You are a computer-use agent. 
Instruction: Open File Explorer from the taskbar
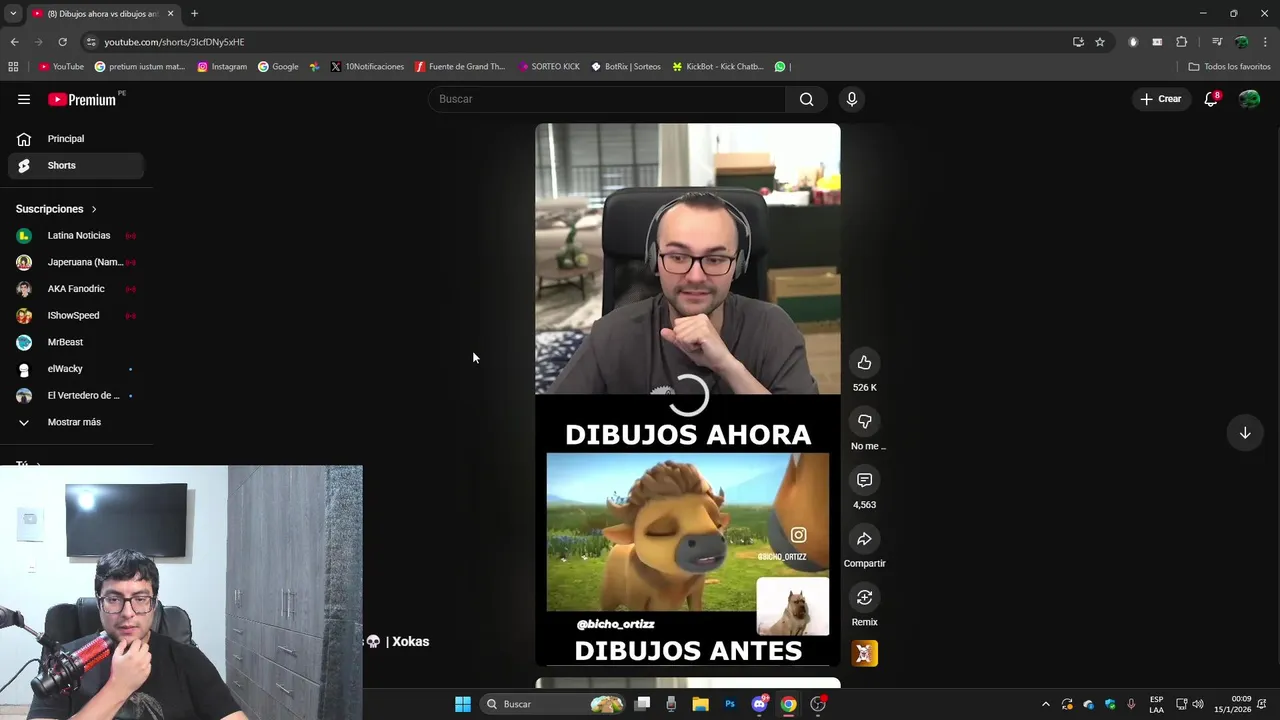click(700, 704)
